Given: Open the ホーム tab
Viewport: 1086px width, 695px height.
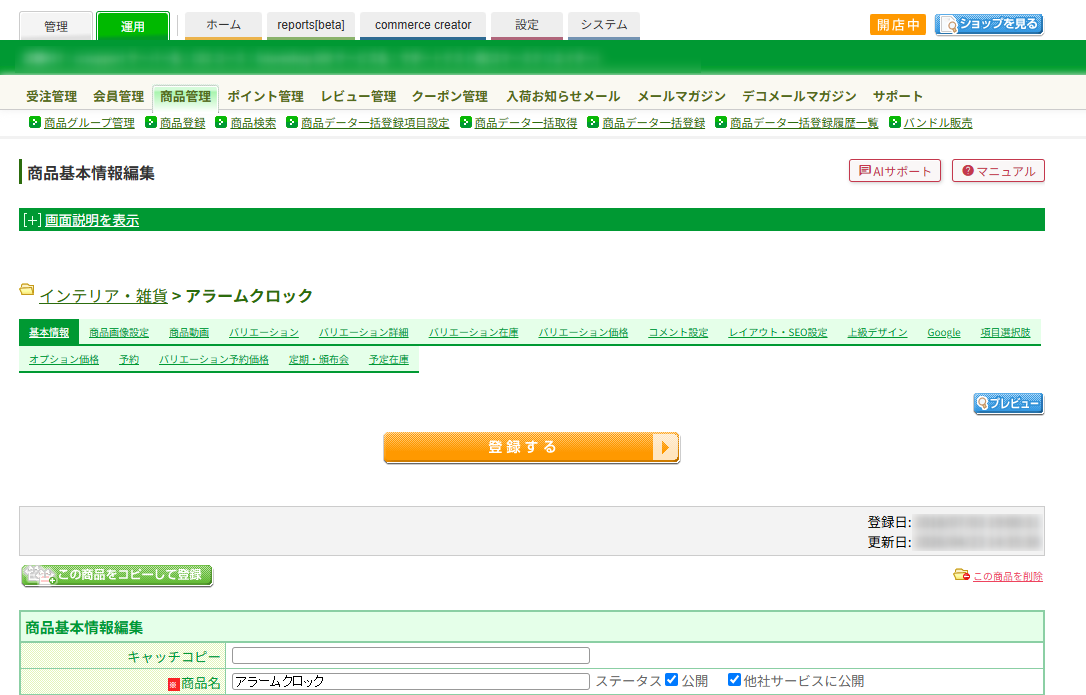Looking at the screenshot, I should 224,25.
